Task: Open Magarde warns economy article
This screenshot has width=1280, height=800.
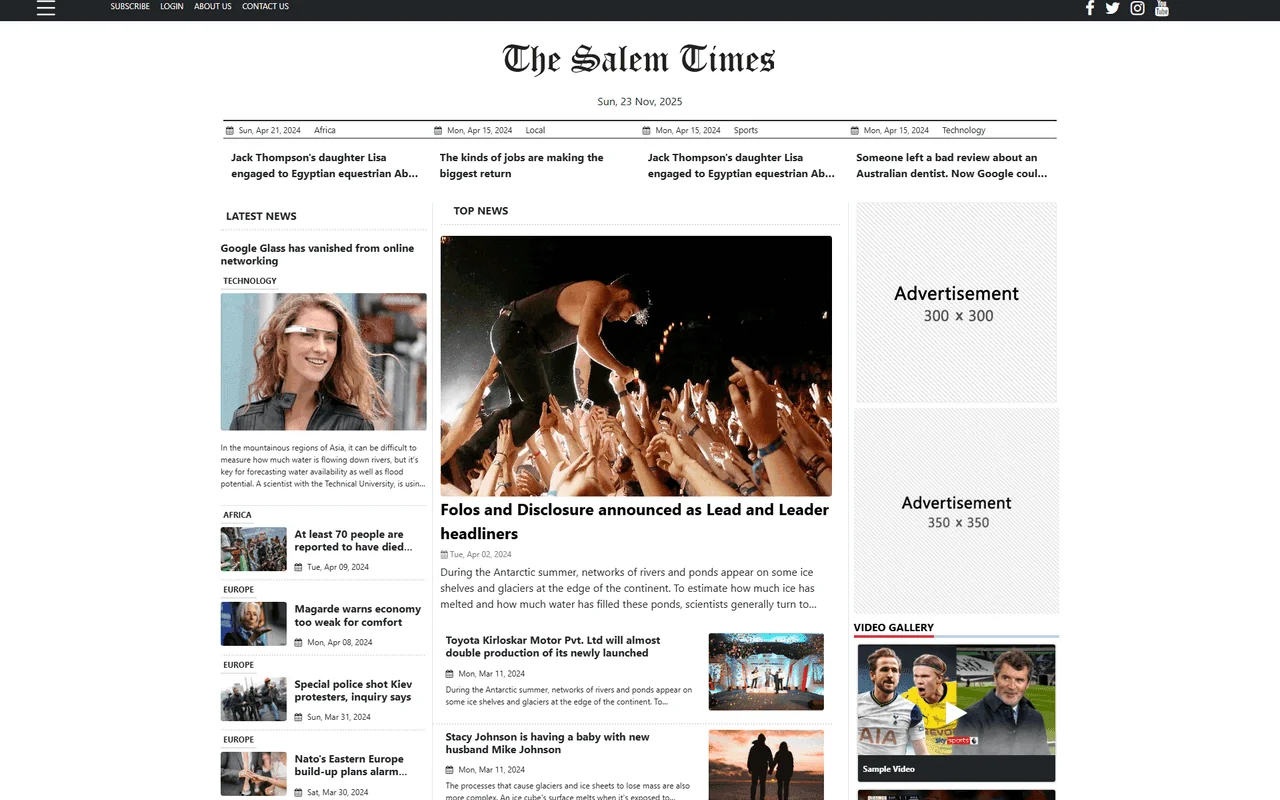Action: tap(357, 615)
